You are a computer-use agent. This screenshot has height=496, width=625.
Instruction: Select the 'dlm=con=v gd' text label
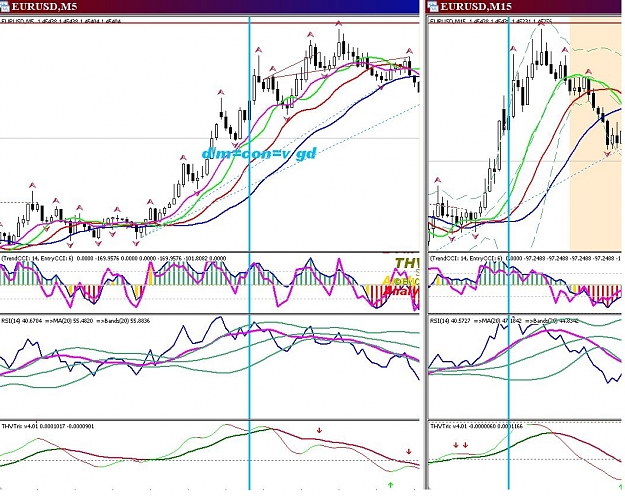(x=259, y=153)
